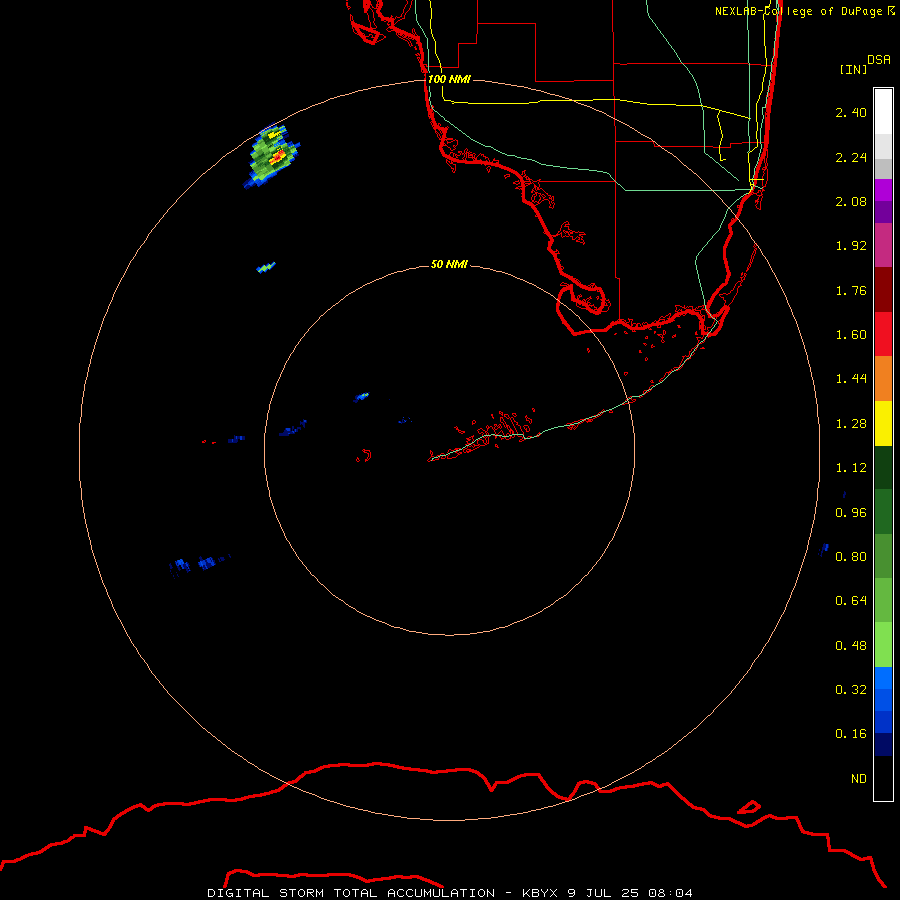Click the 50 NMI range ring label
The width and height of the screenshot is (900, 900).
coord(449,264)
